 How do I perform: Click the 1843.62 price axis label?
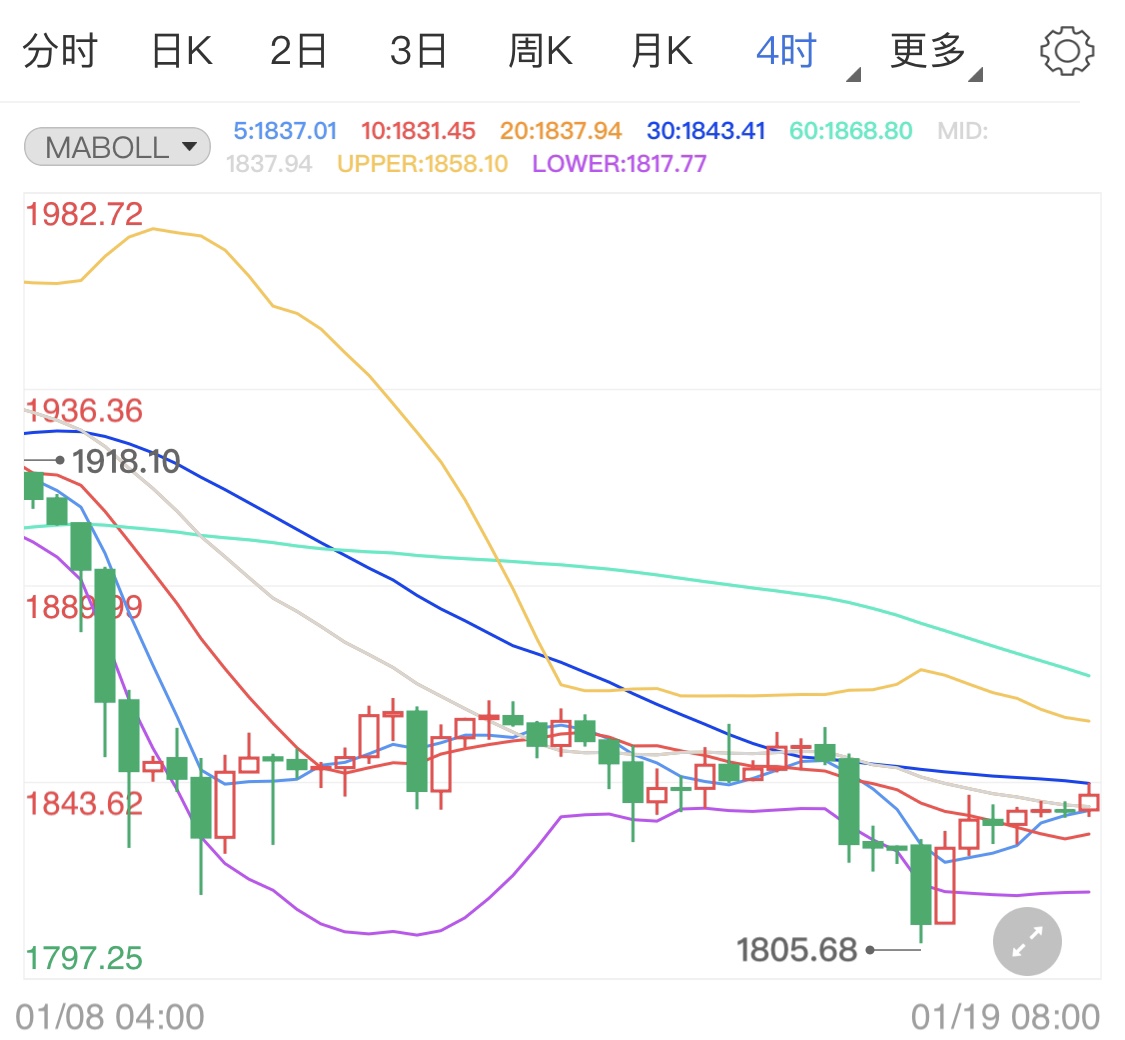click(x=84, y=804)
